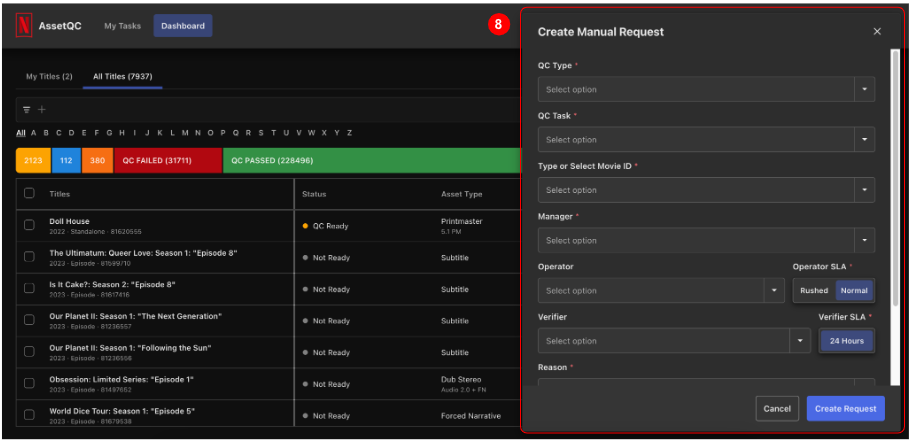
Task: Select the All Titles (7937) tab
Action: tap(122, 76)
